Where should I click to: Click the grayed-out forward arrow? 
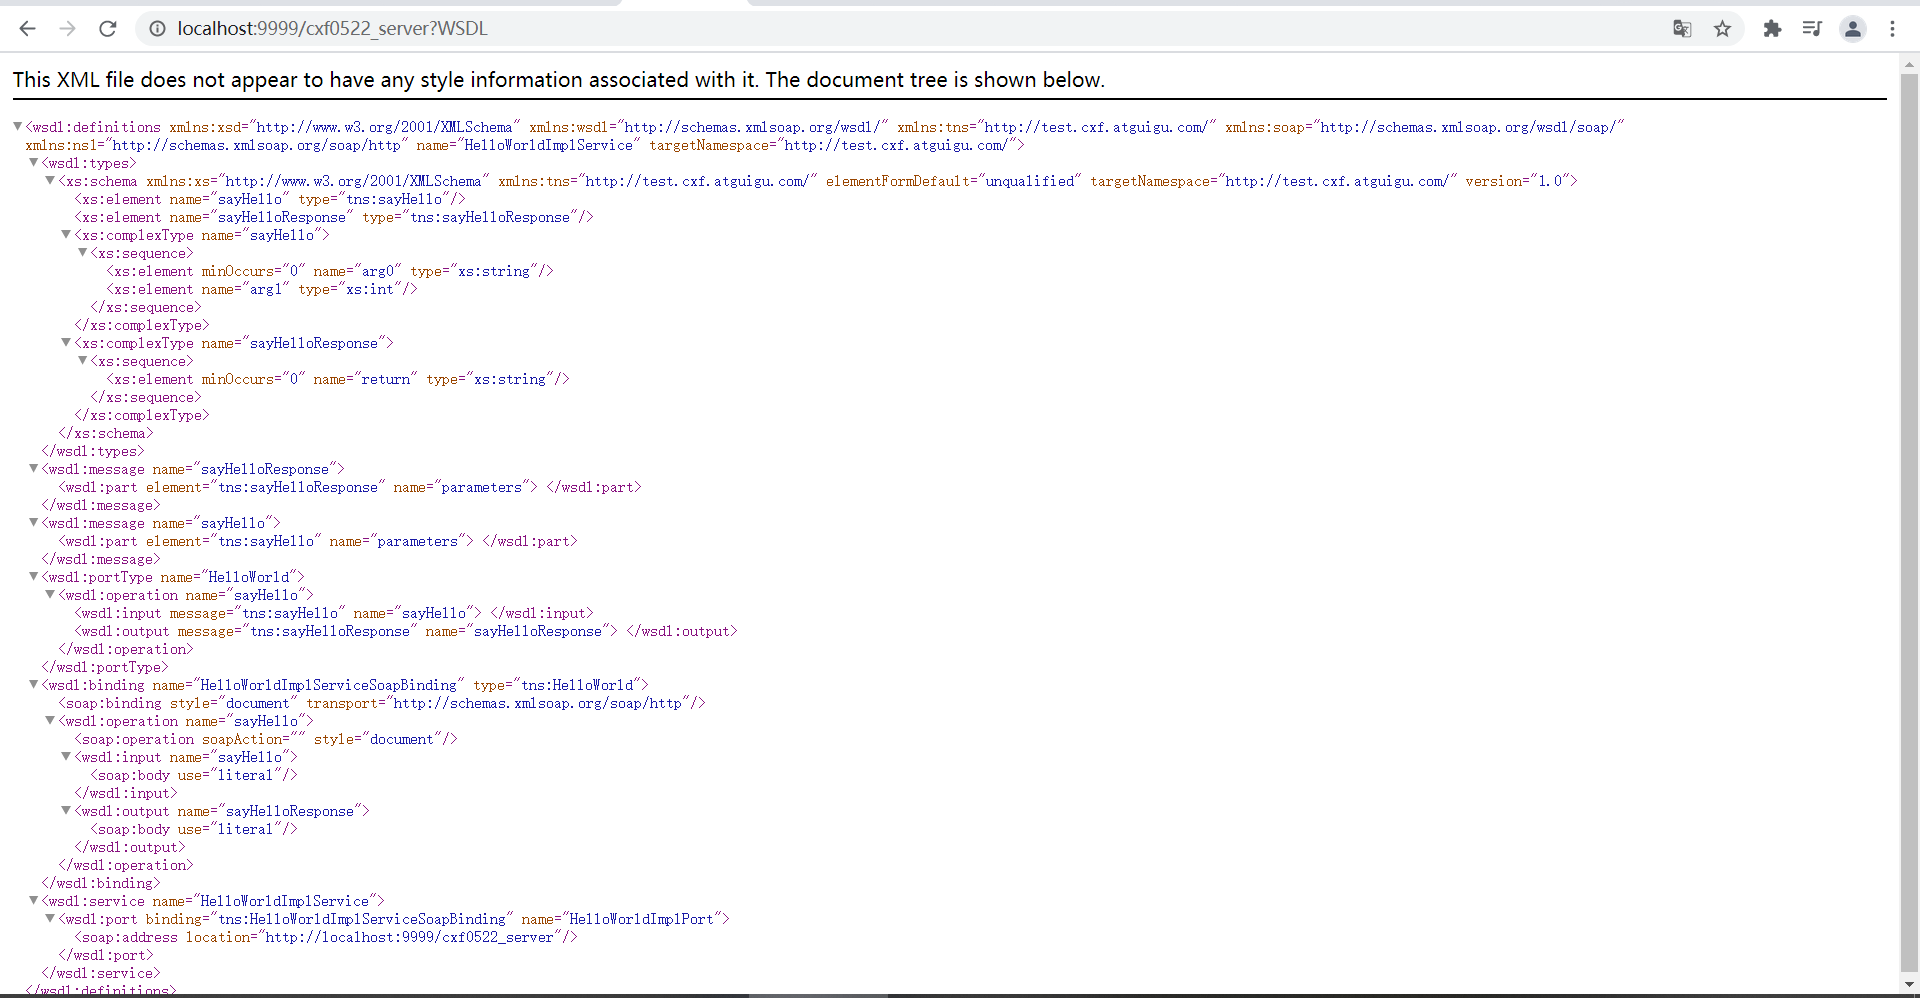[x=67, y=29]
